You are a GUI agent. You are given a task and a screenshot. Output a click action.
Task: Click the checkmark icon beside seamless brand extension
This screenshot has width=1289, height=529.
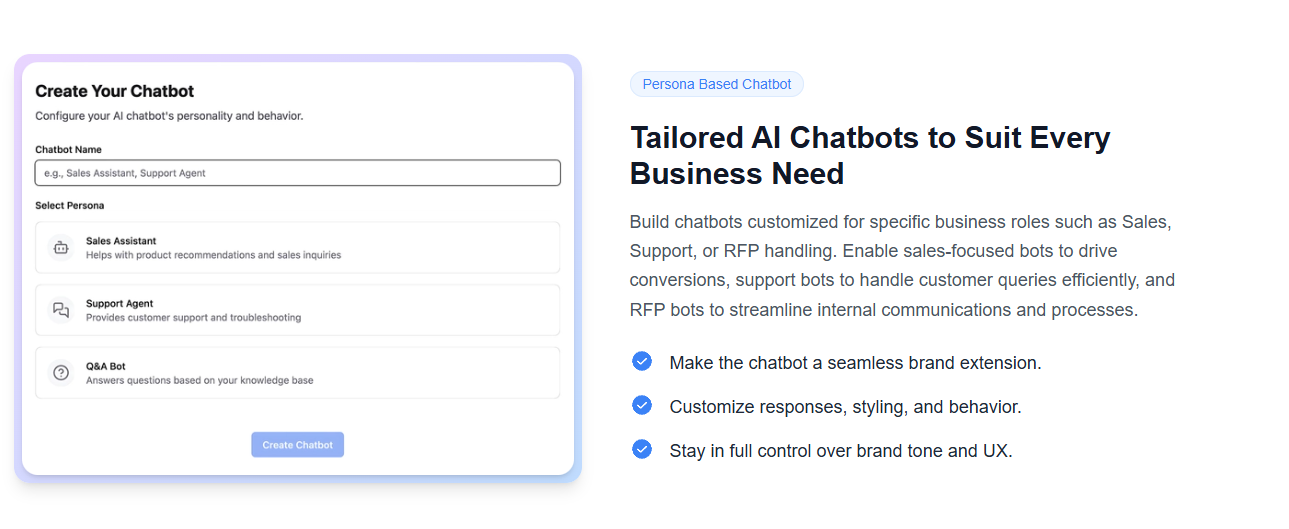pos(642,361)
